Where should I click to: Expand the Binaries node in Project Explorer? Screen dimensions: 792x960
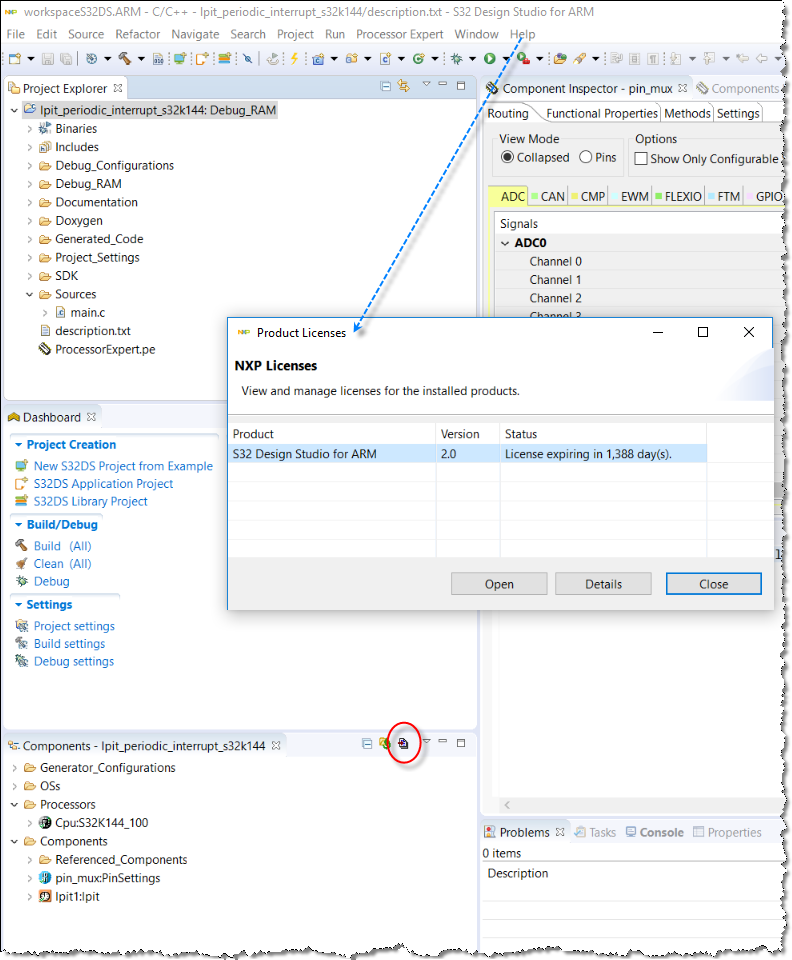[29, 129]
